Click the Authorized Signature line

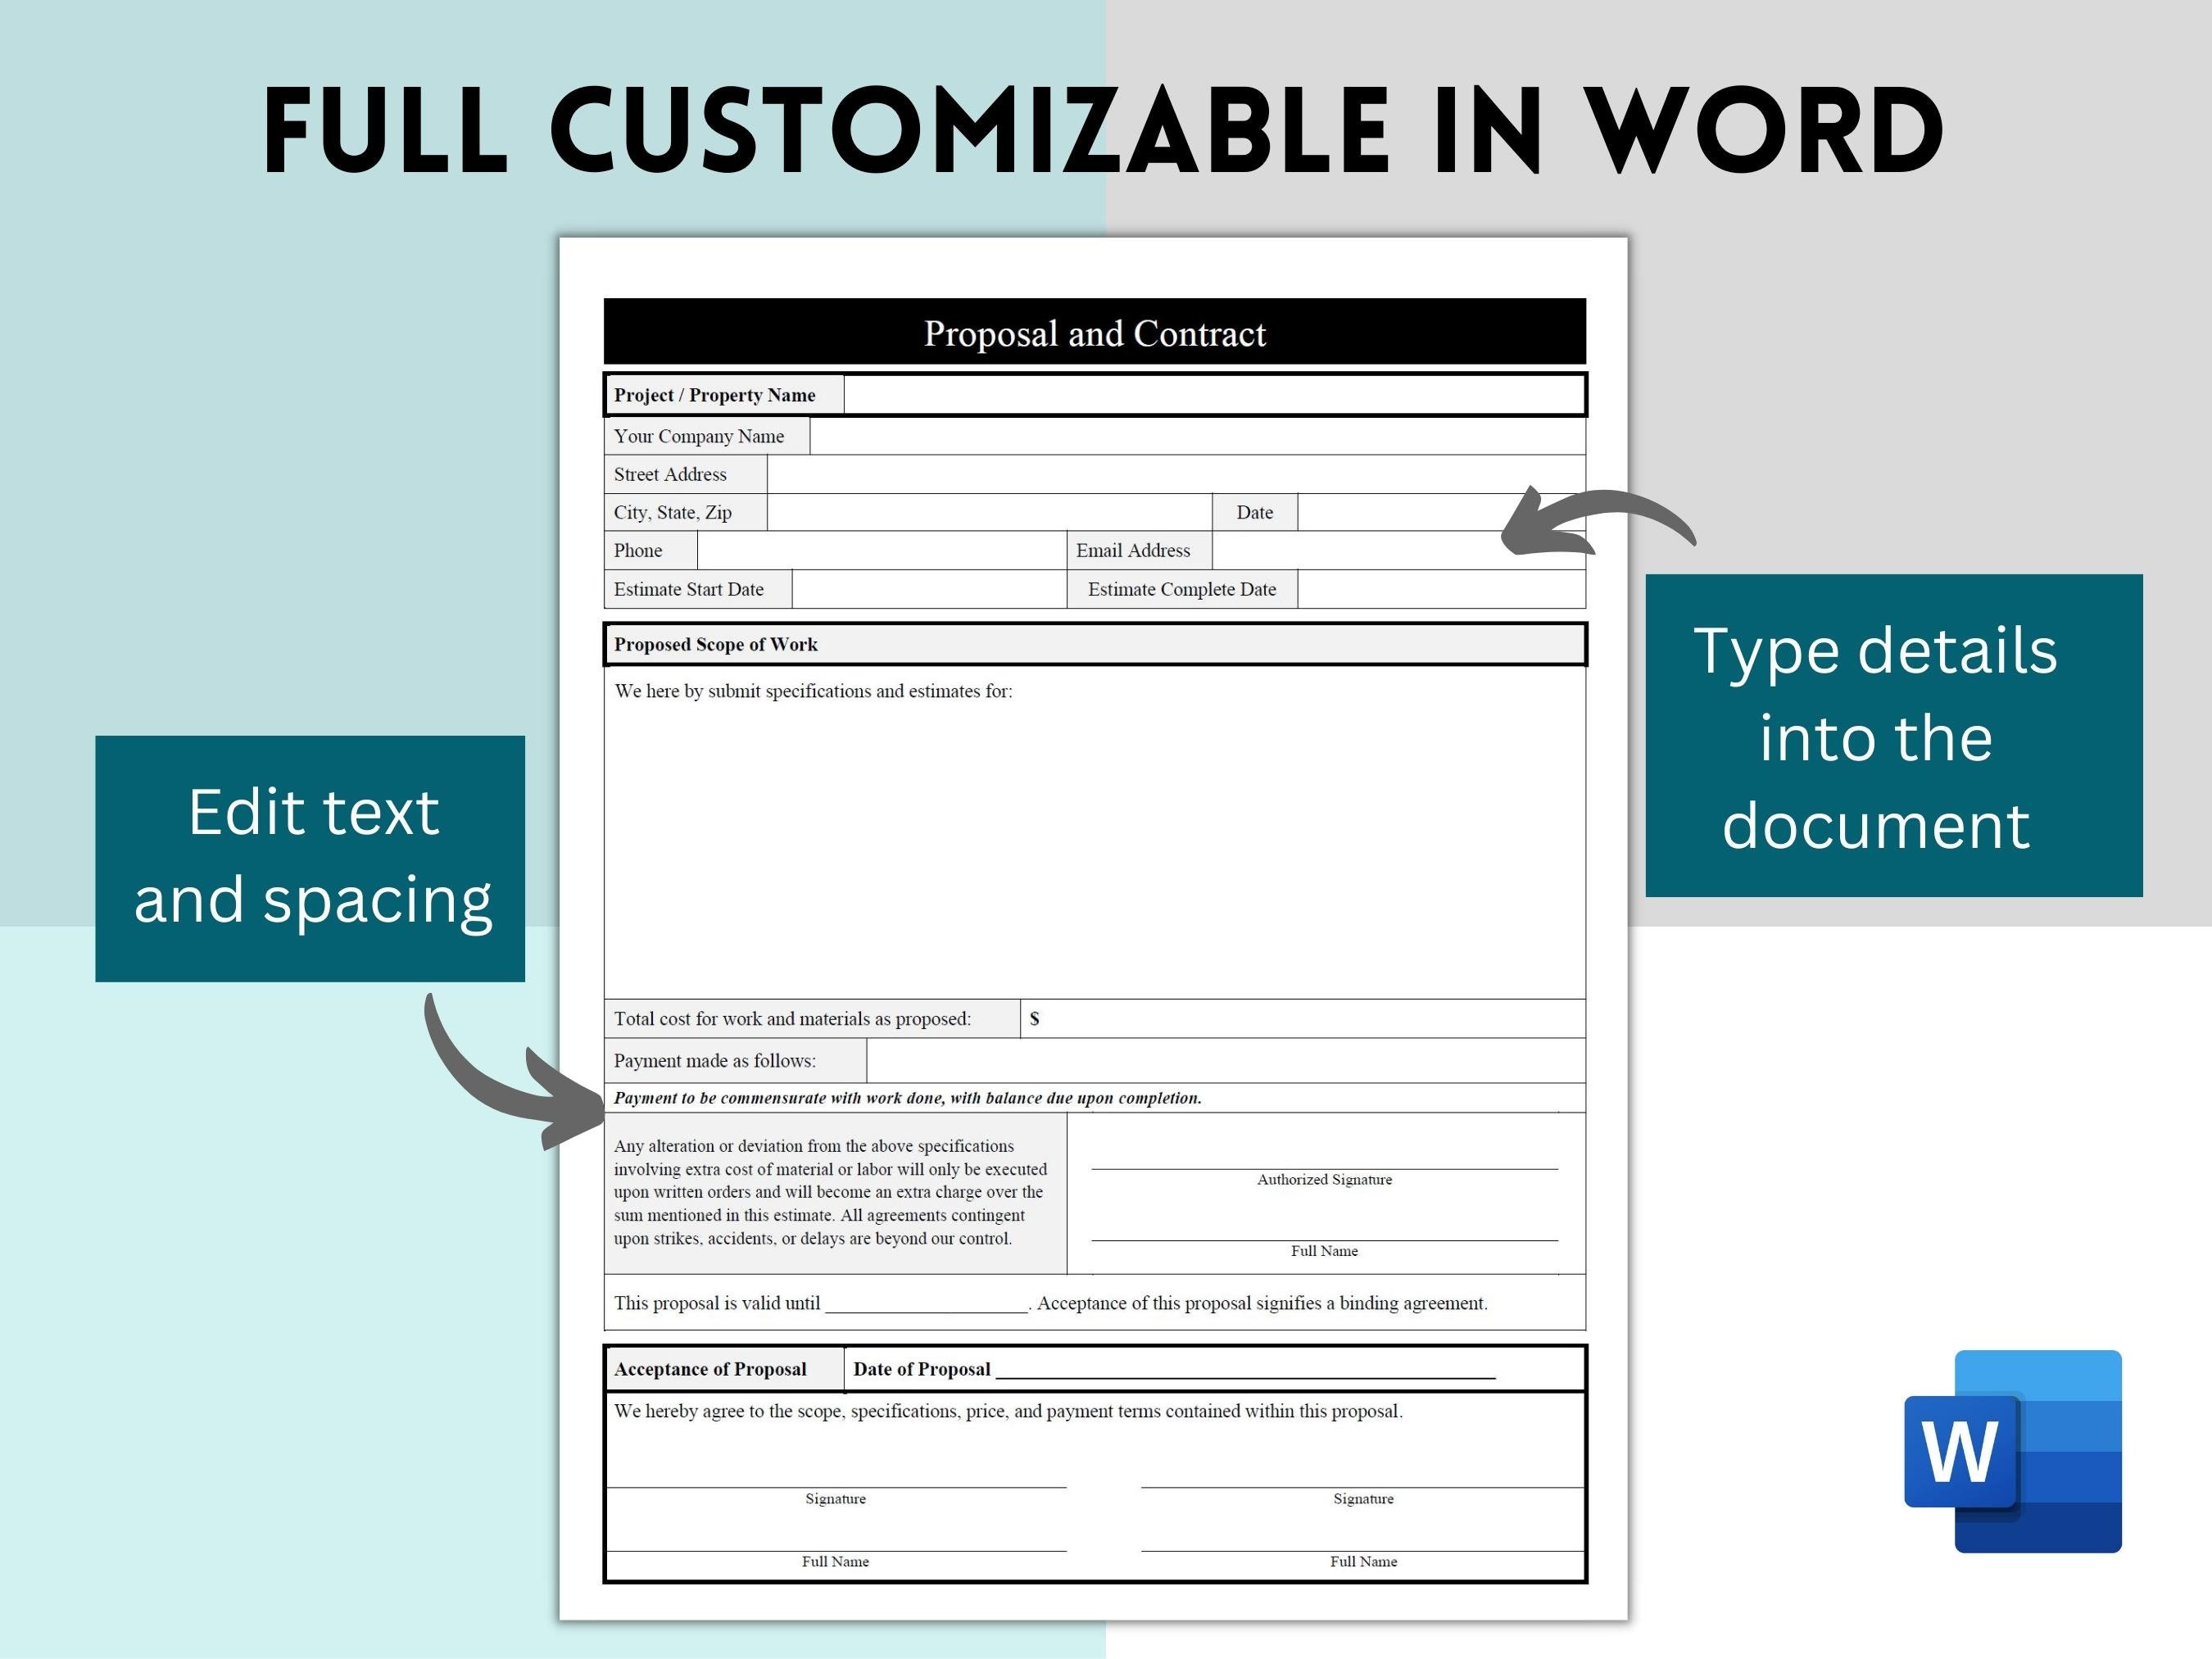1324,1168
